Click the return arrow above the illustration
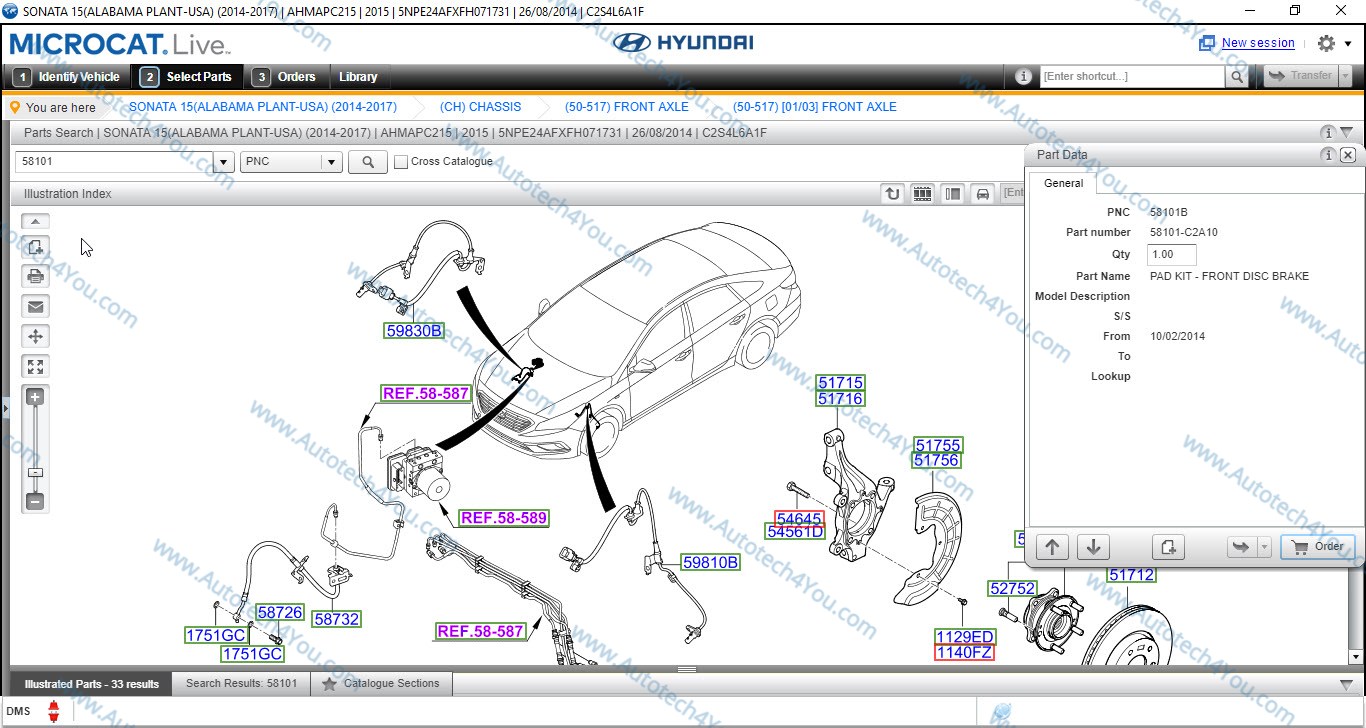This screenshot has height=728, width=1366. [x=891, y=193]
